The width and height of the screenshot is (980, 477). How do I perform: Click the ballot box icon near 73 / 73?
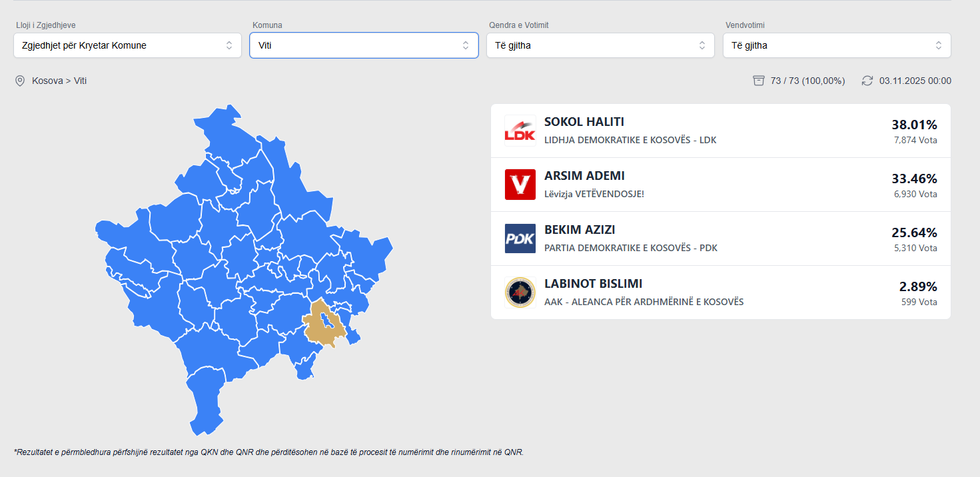[759, 80]
